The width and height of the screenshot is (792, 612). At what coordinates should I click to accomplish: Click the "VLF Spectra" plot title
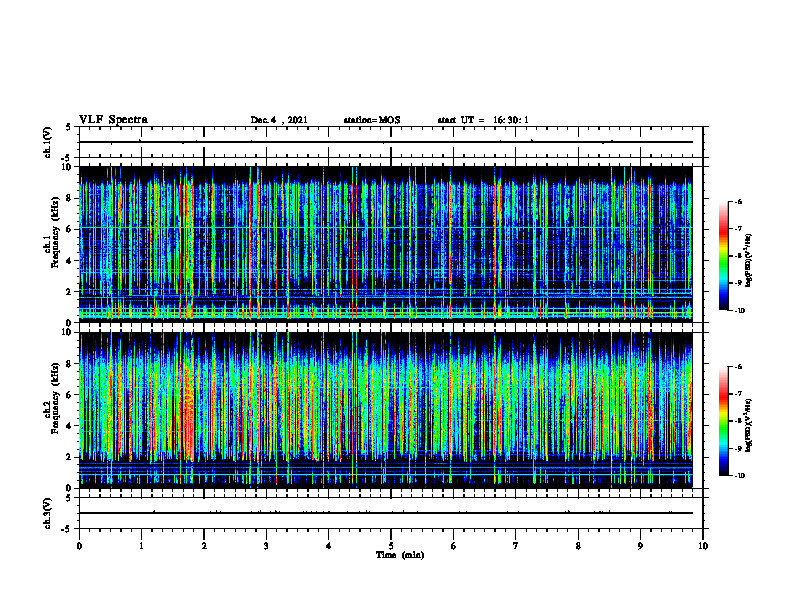[x=113, y=120]
